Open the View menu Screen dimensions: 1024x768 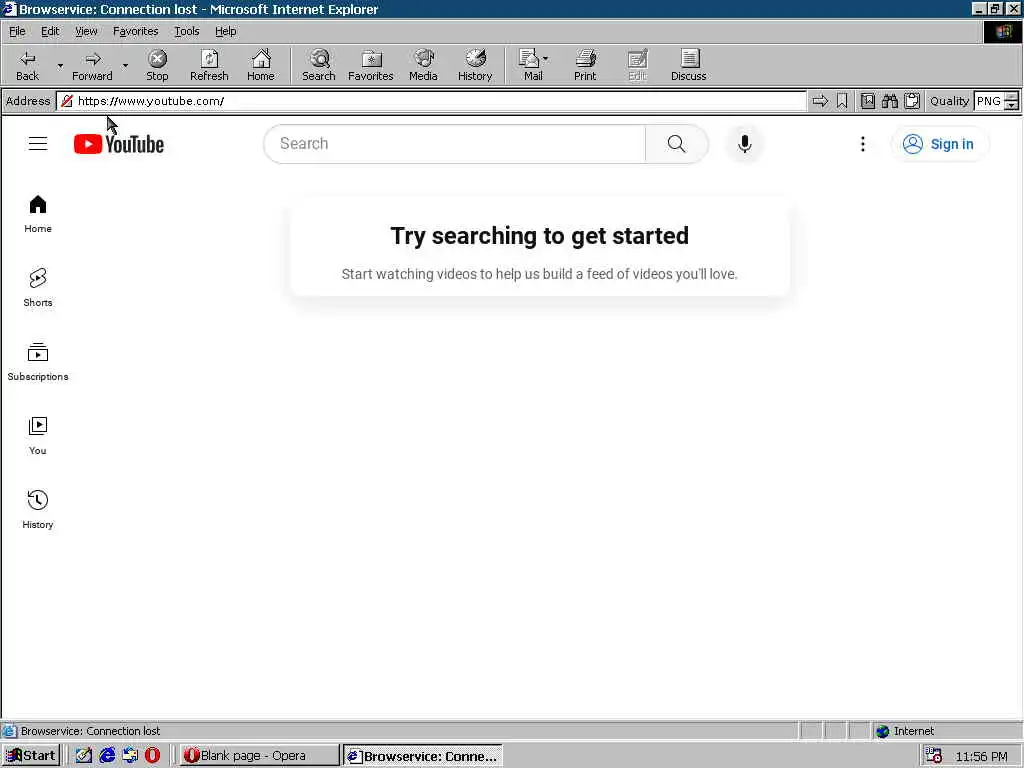pos(86,31)
